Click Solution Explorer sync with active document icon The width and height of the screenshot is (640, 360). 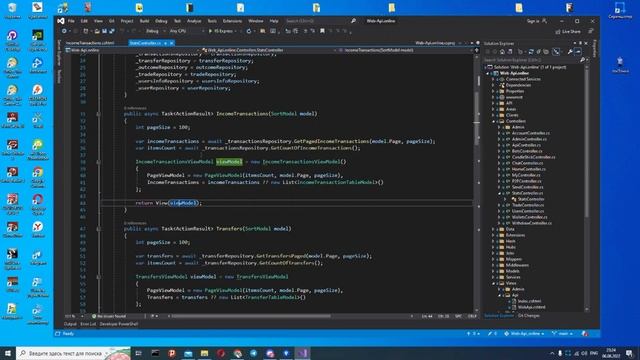[x=531, y=52]
